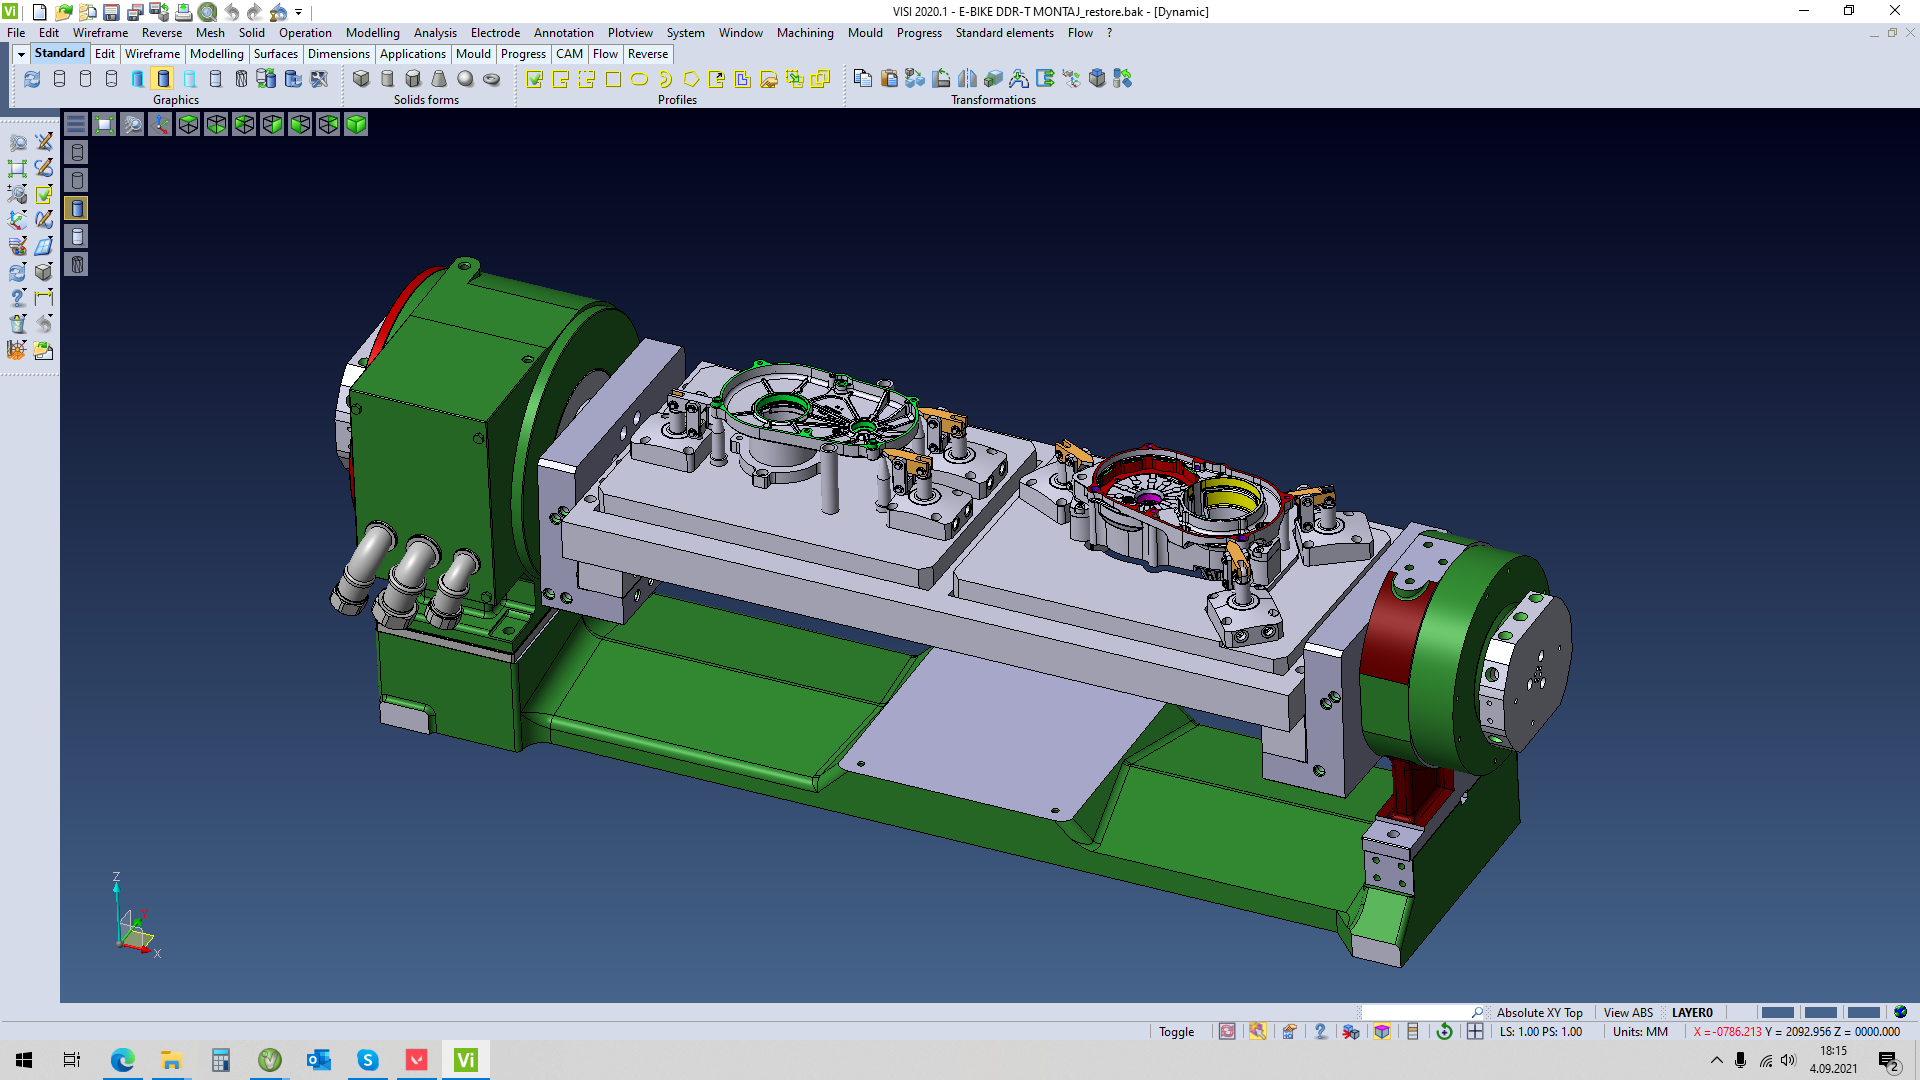
Task: Toggle the pink-top cube icon in status bar
Action: 1382,1032
